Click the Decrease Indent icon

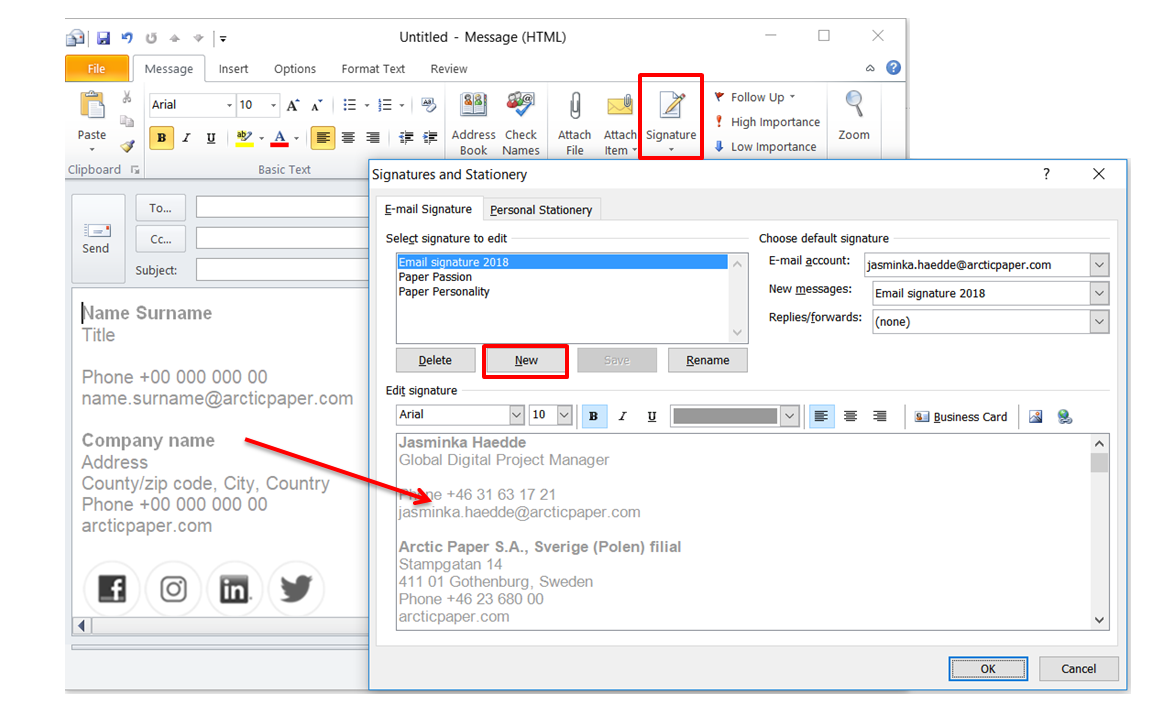click(405, 138)
